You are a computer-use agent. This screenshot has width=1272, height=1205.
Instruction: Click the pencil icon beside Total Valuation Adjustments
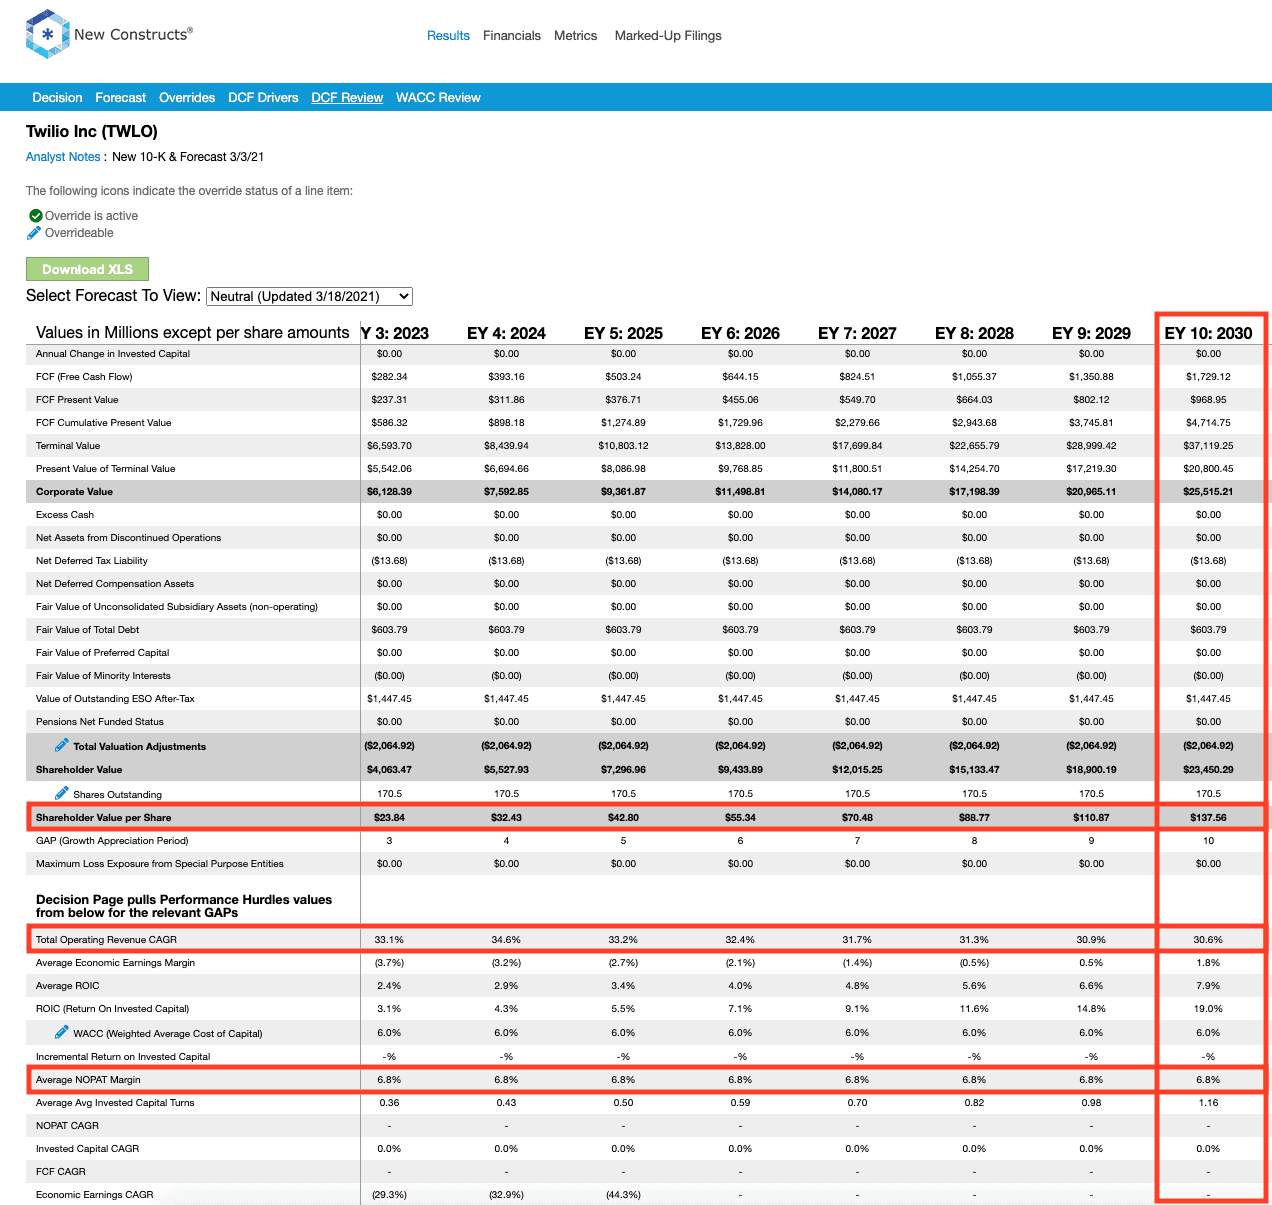(x=62, y=745)
